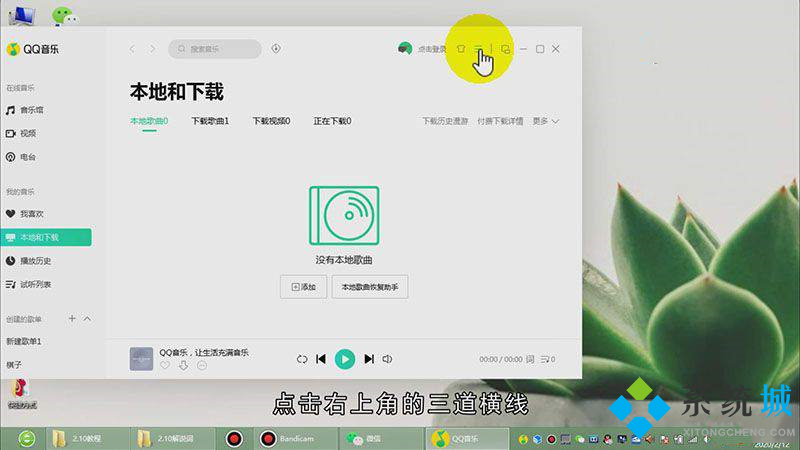Open the computer desktop icon
800x450 pixels.
coord(21,14)
